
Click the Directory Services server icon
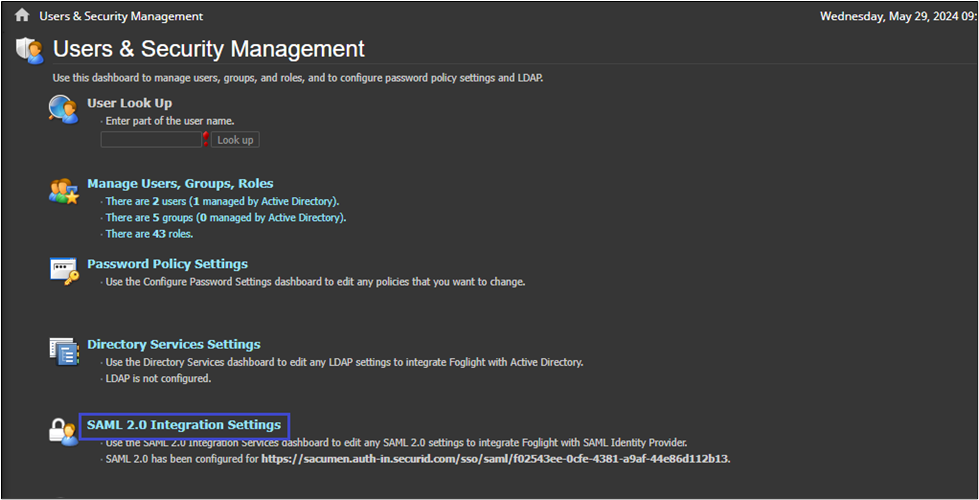pyautogui.click(x=63, y=351)
